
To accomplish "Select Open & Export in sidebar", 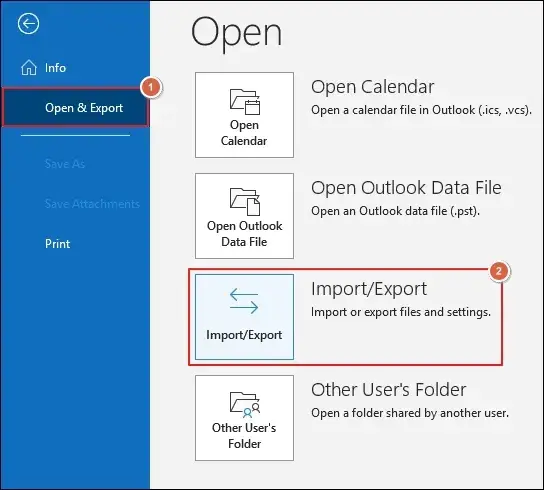I will tap(75, 108).
